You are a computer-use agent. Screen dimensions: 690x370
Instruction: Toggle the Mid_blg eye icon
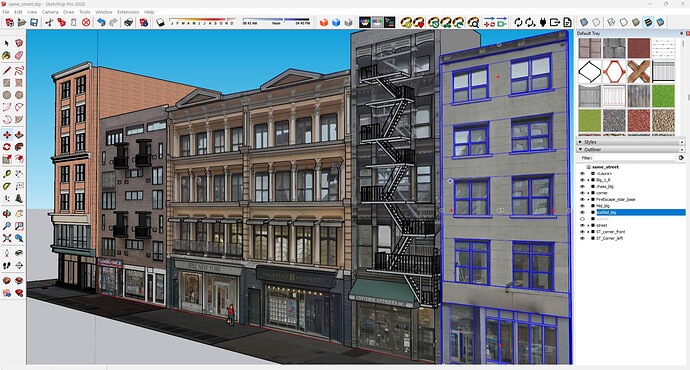[582, 206]
